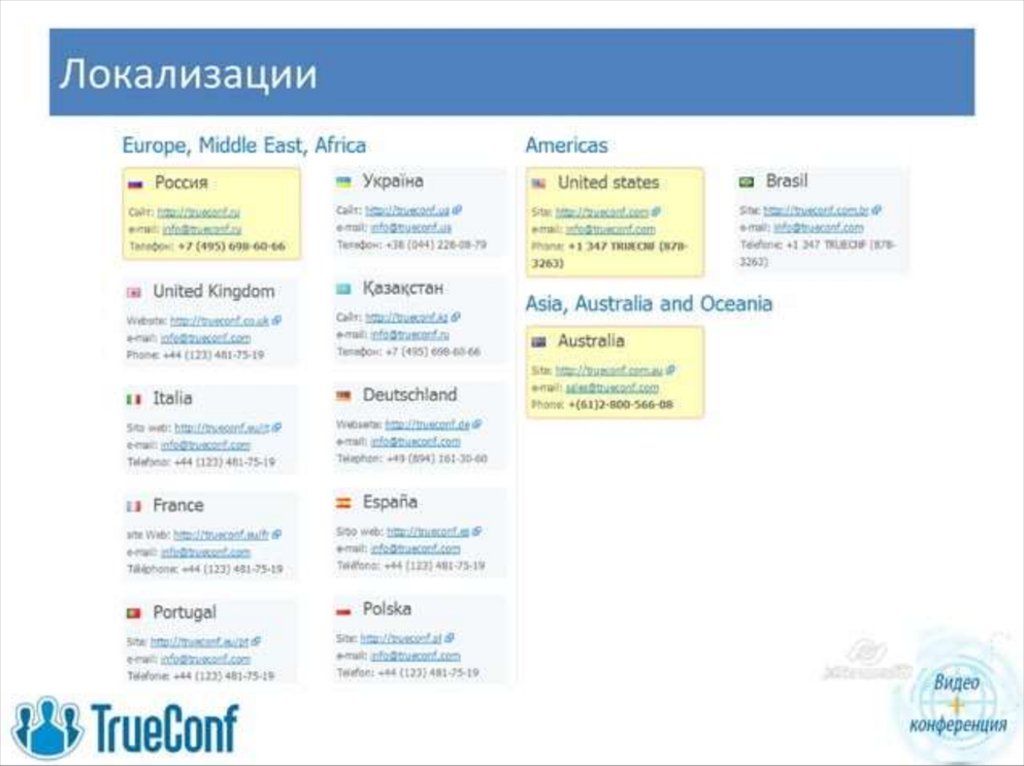The height and width of the screenshot is (766, 1024).
Task: Open the email link under United Kingdom
Action: pyautogui.click(x=206, y=338)
